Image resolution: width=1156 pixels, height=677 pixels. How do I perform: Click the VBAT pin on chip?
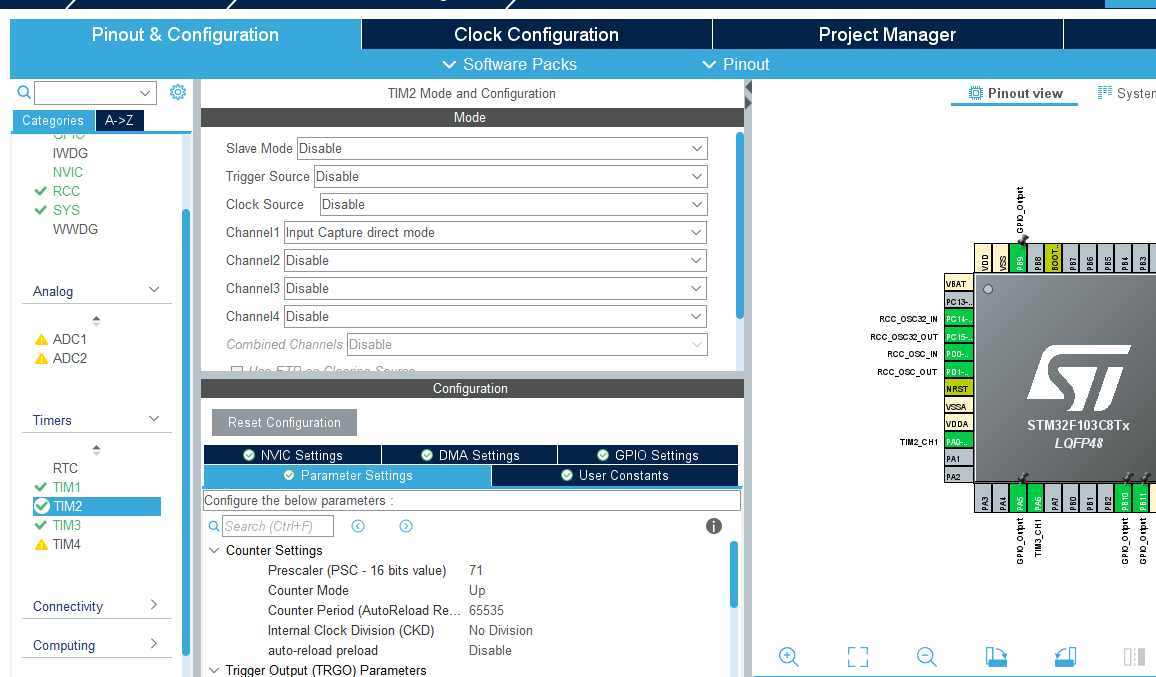pyautogui.click(x=958, y=283)
